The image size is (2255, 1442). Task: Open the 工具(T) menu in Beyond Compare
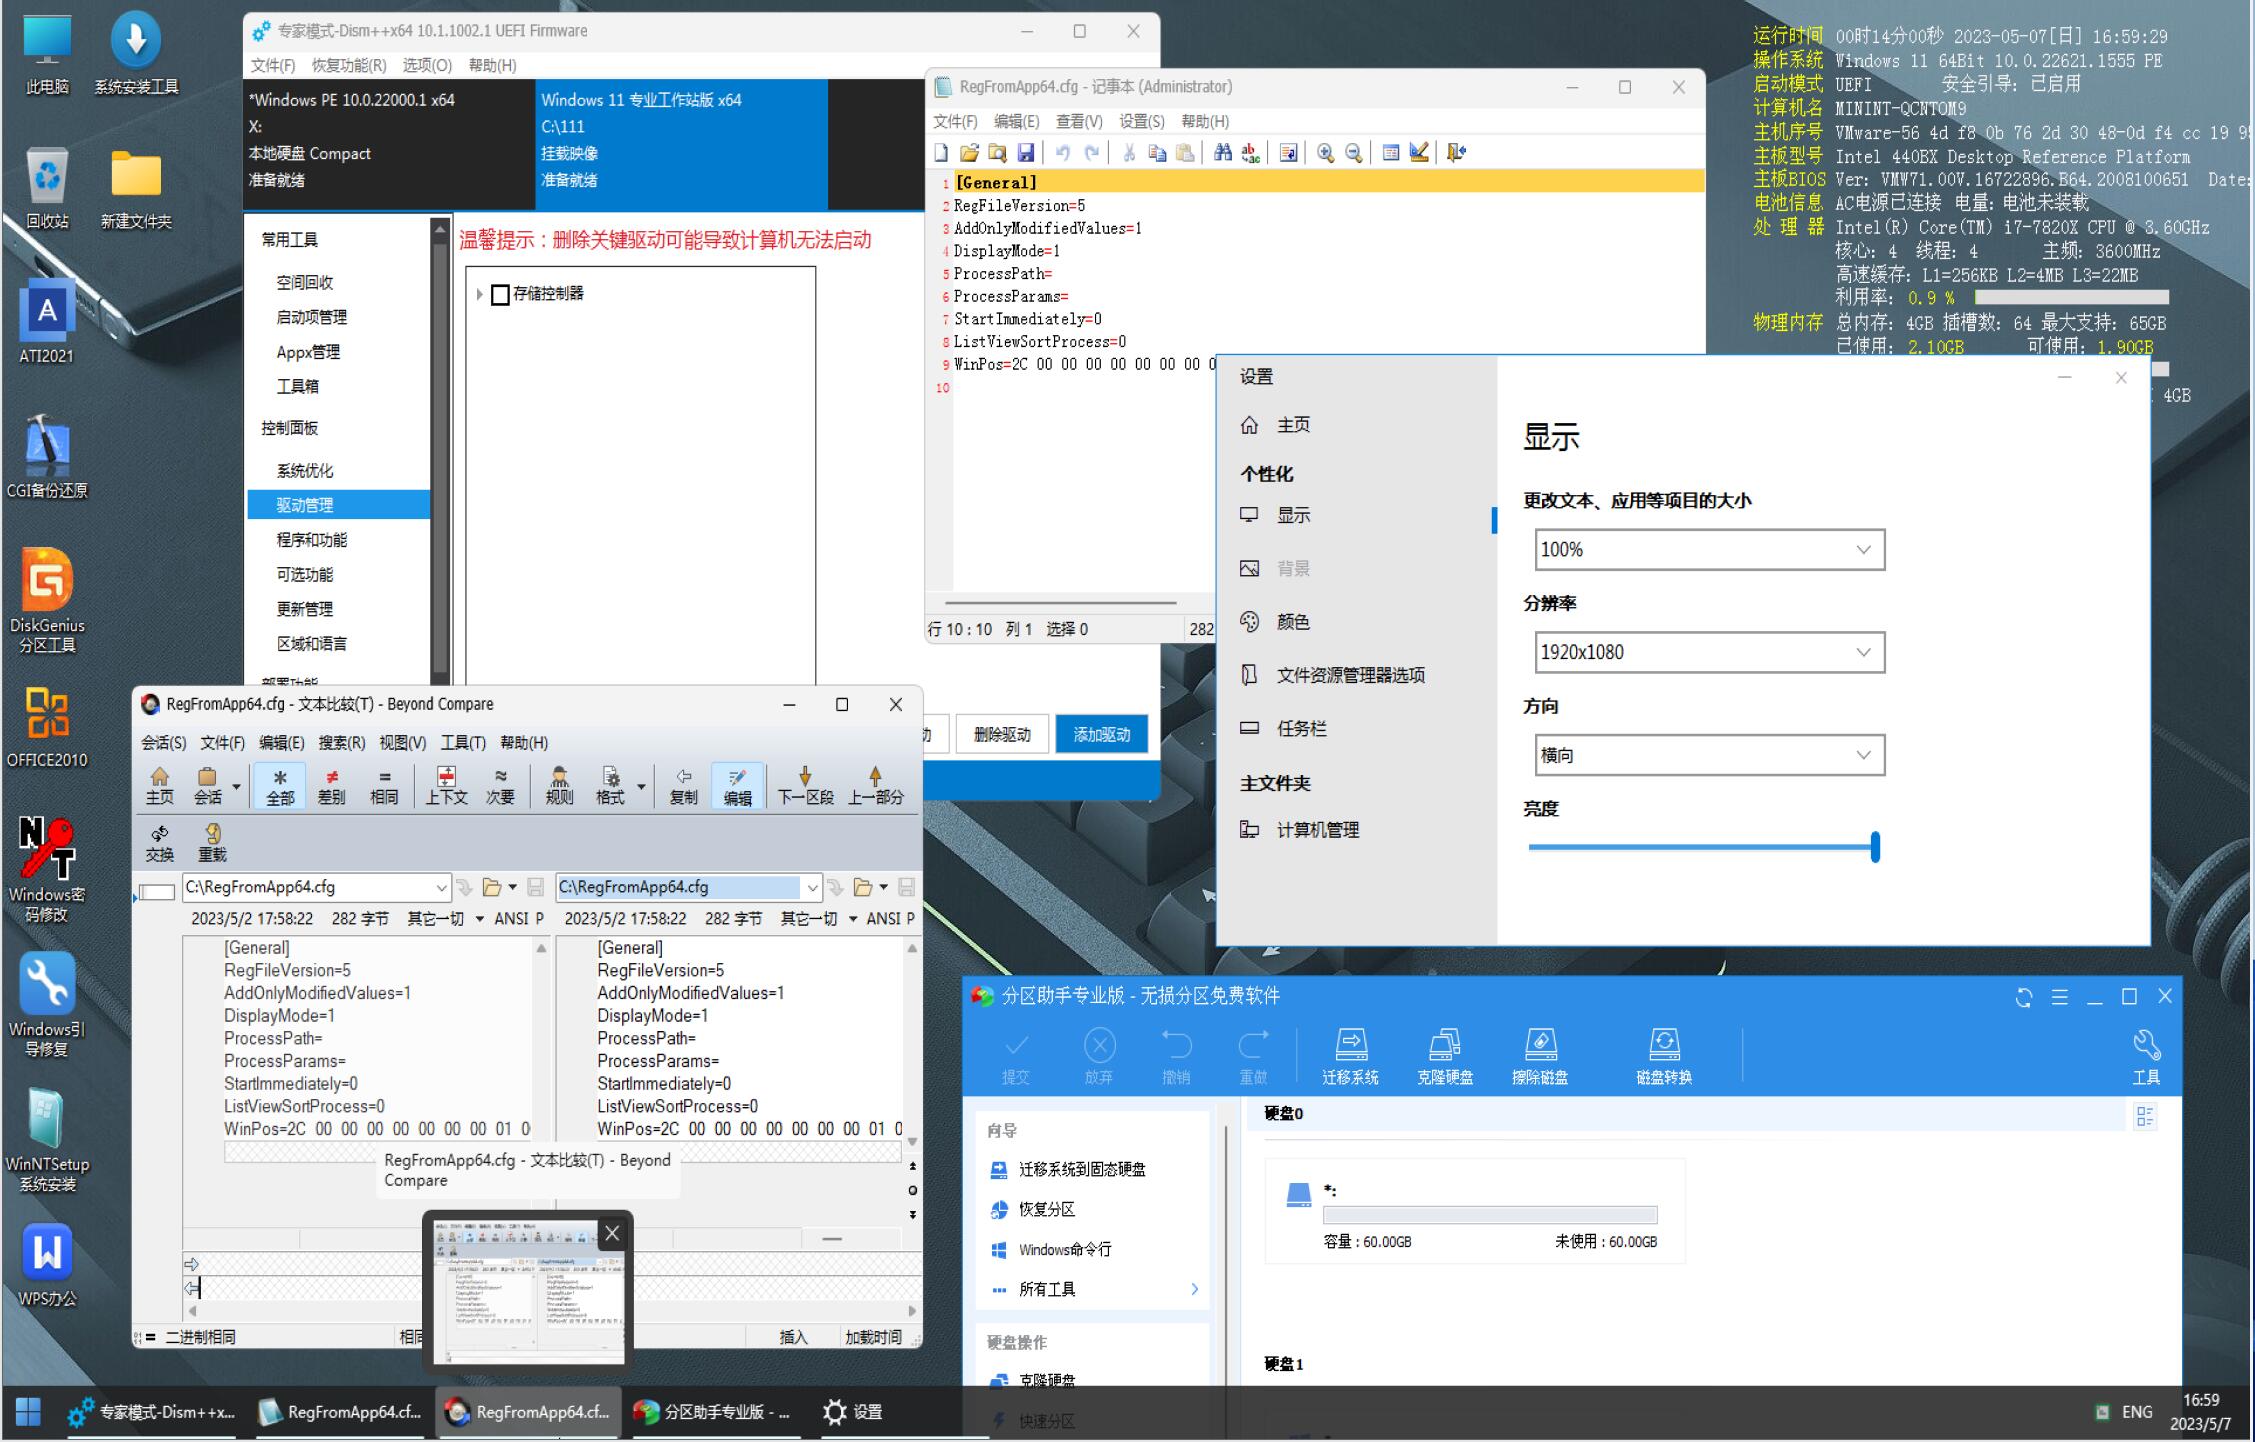[x=463, y=743]
